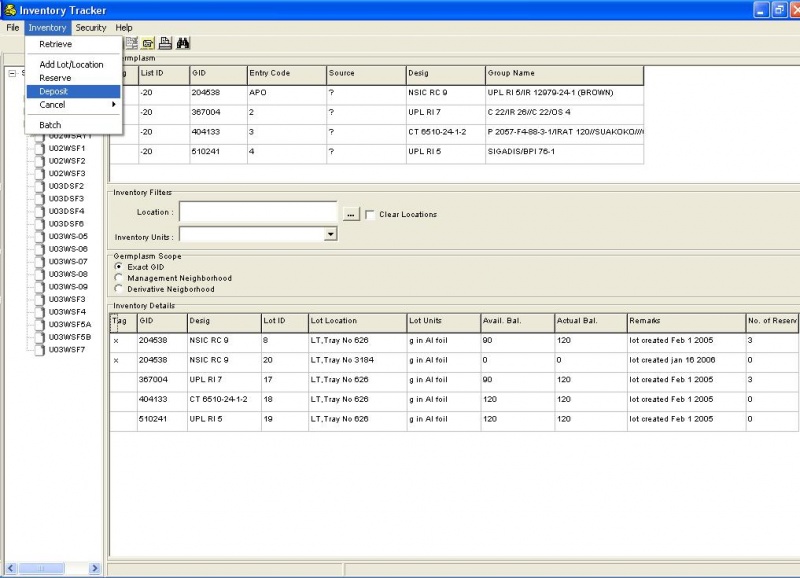The height and width of the screenshot is (578, 800).
Task: Click the document icon beside U03DSF6
Action: click(40, 224)
